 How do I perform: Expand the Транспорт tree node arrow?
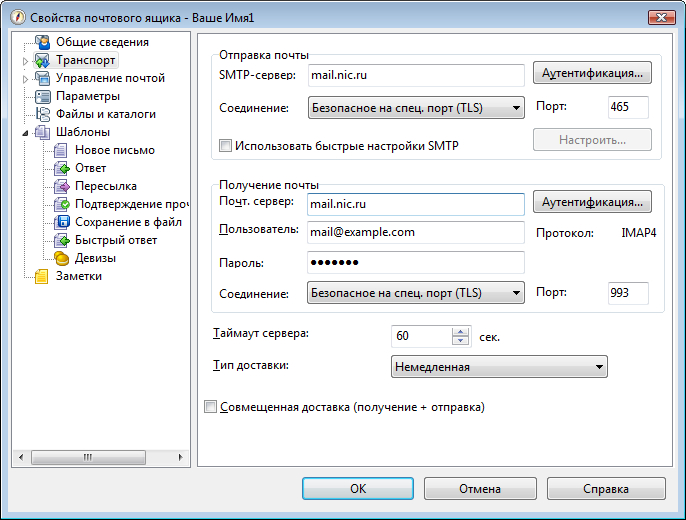(25, 61)
